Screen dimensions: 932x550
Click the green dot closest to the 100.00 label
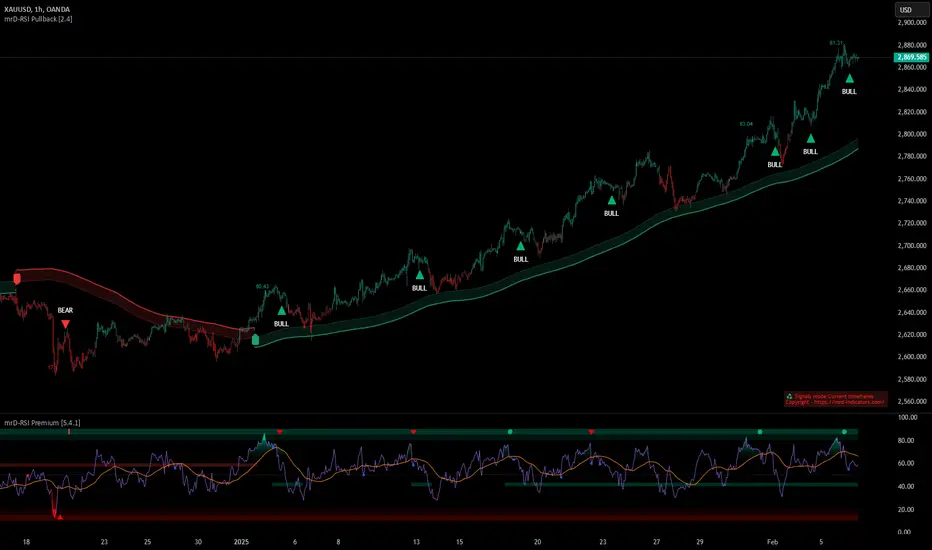point(844,432)
